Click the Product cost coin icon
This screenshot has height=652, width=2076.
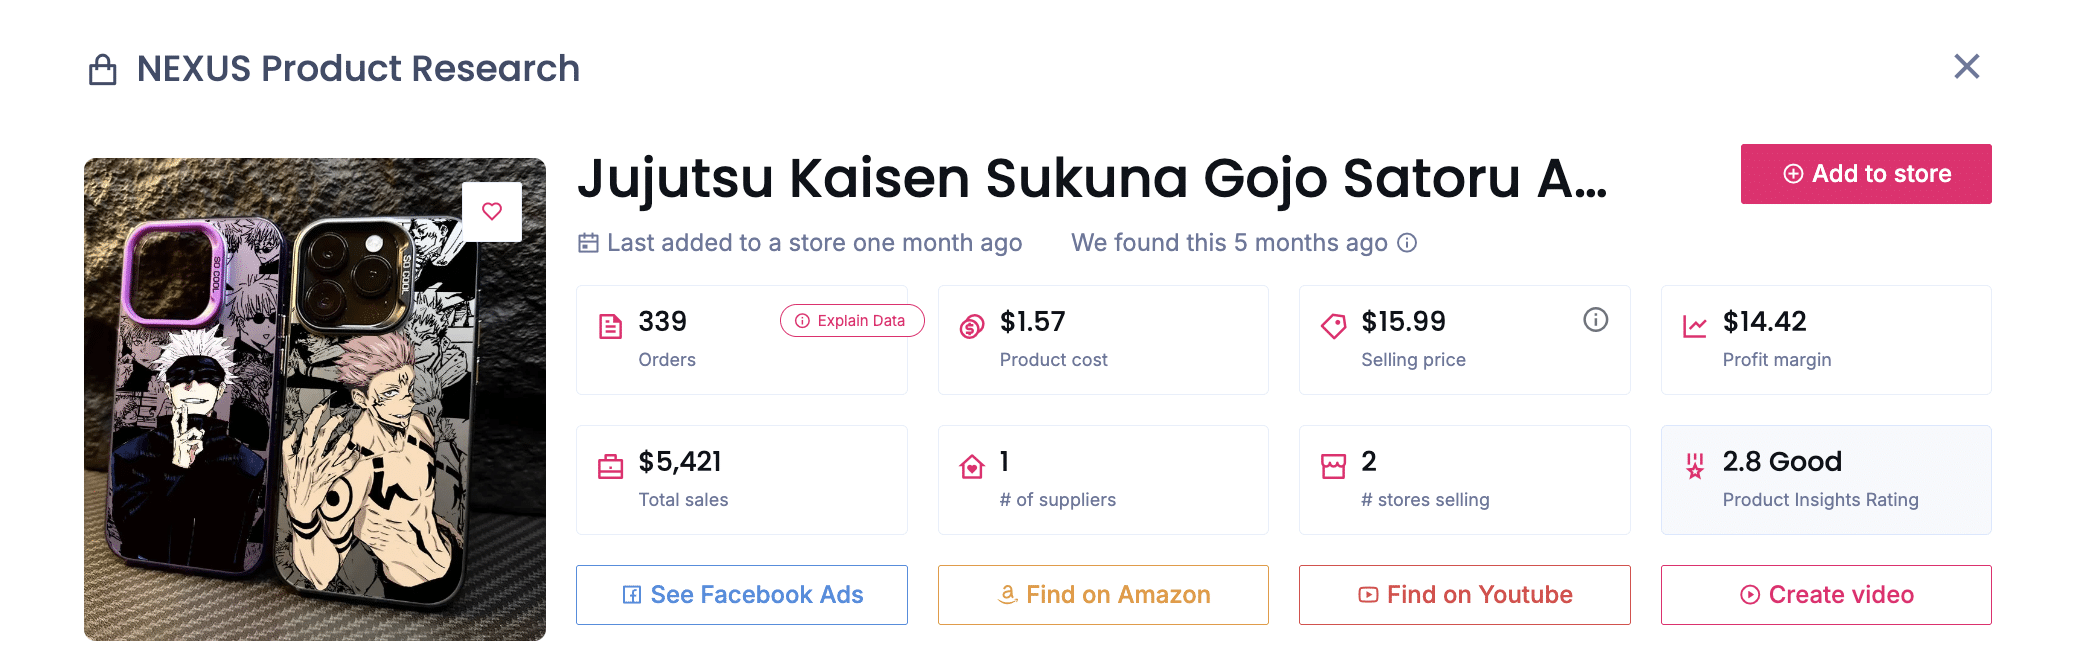[972, 326]
